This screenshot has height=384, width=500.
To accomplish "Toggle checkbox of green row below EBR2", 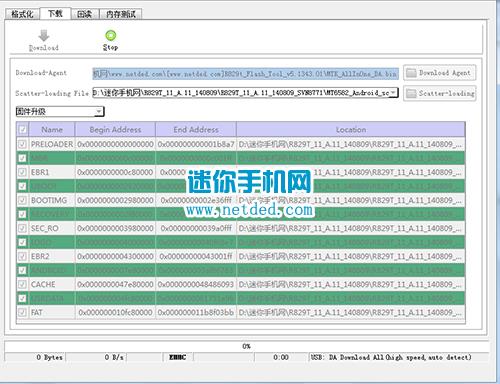I will [22, 270].
